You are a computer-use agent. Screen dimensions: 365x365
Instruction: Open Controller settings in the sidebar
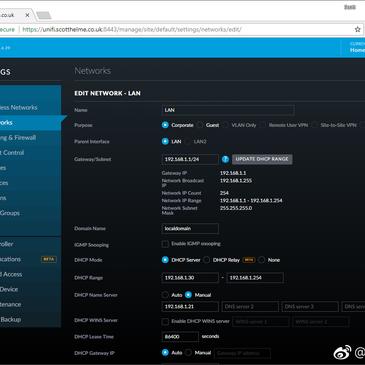(30, 244)
